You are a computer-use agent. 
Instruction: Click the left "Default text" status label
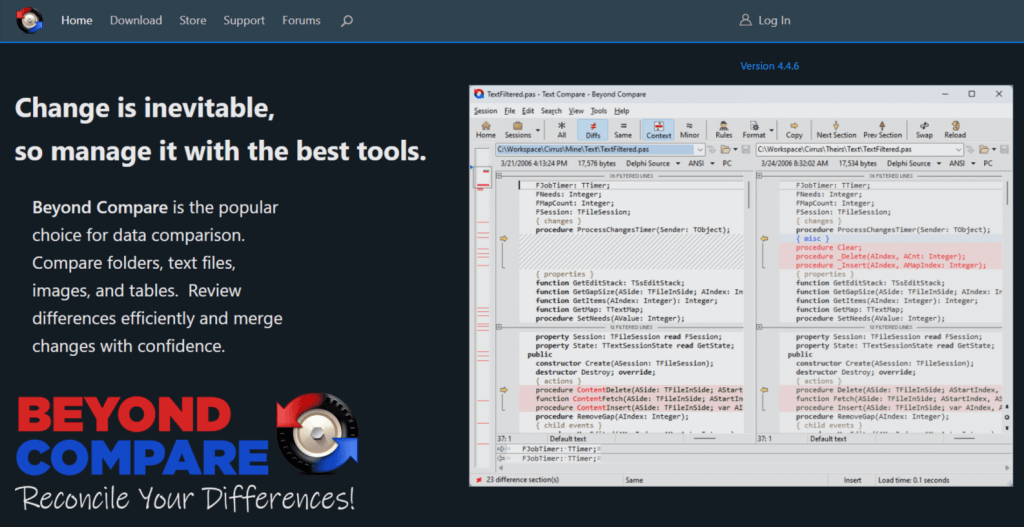pyautogui.click(x=568, y=439)
